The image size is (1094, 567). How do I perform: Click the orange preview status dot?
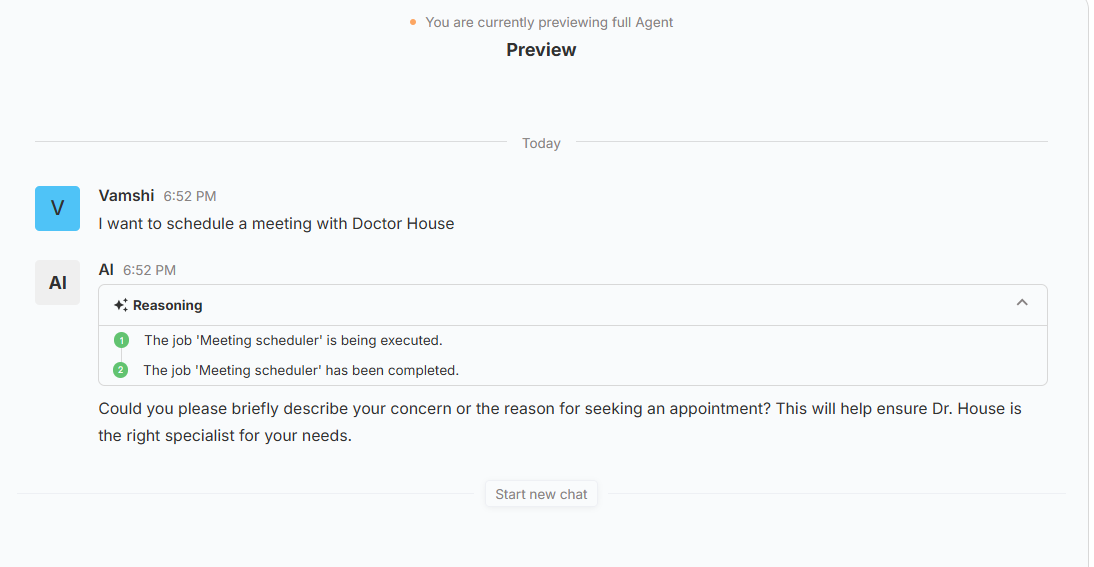(x=413, y=22)
